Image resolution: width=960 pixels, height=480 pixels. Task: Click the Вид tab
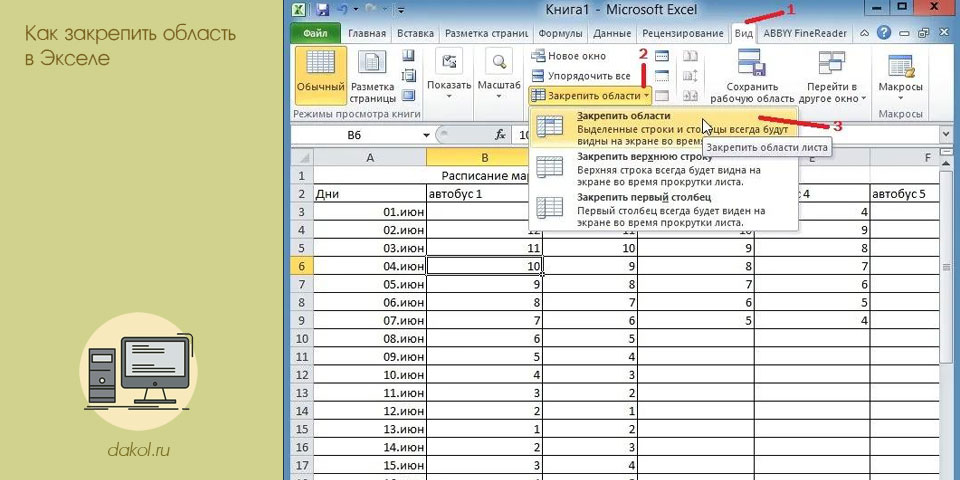[743, 34]
